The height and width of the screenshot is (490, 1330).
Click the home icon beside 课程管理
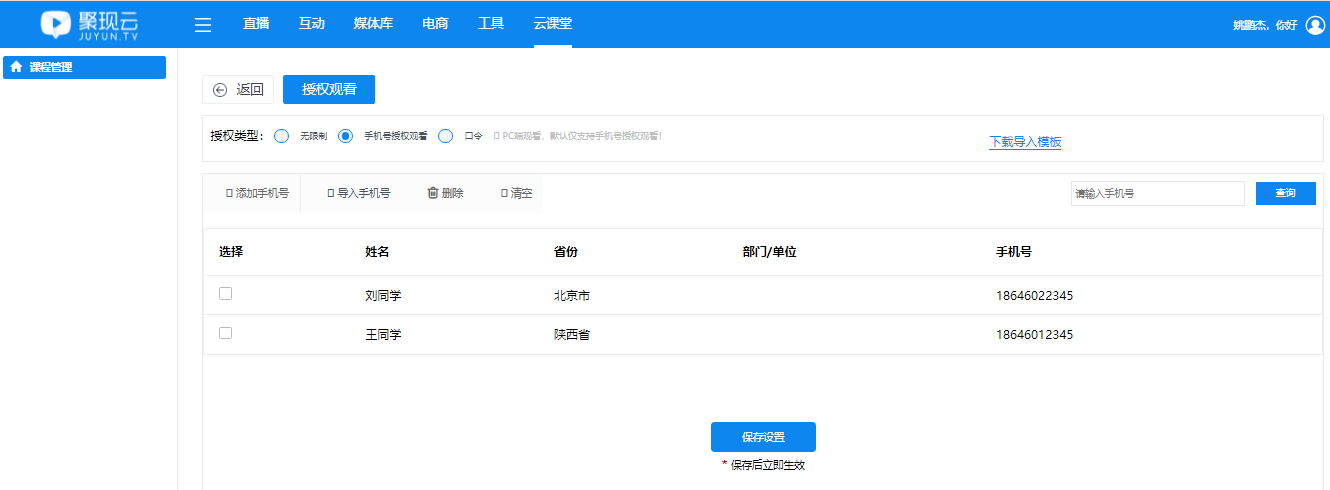[x=16, y=67]
